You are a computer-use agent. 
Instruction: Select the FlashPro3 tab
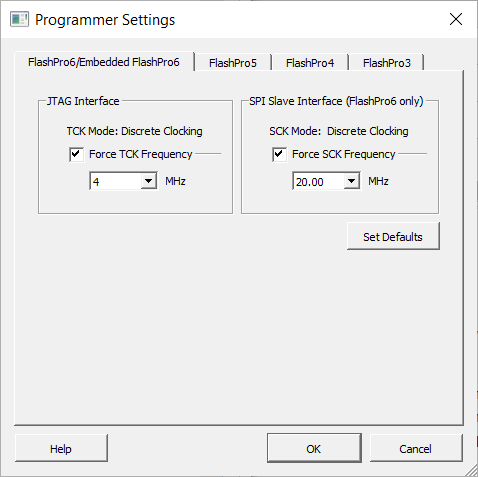point(387,63)
